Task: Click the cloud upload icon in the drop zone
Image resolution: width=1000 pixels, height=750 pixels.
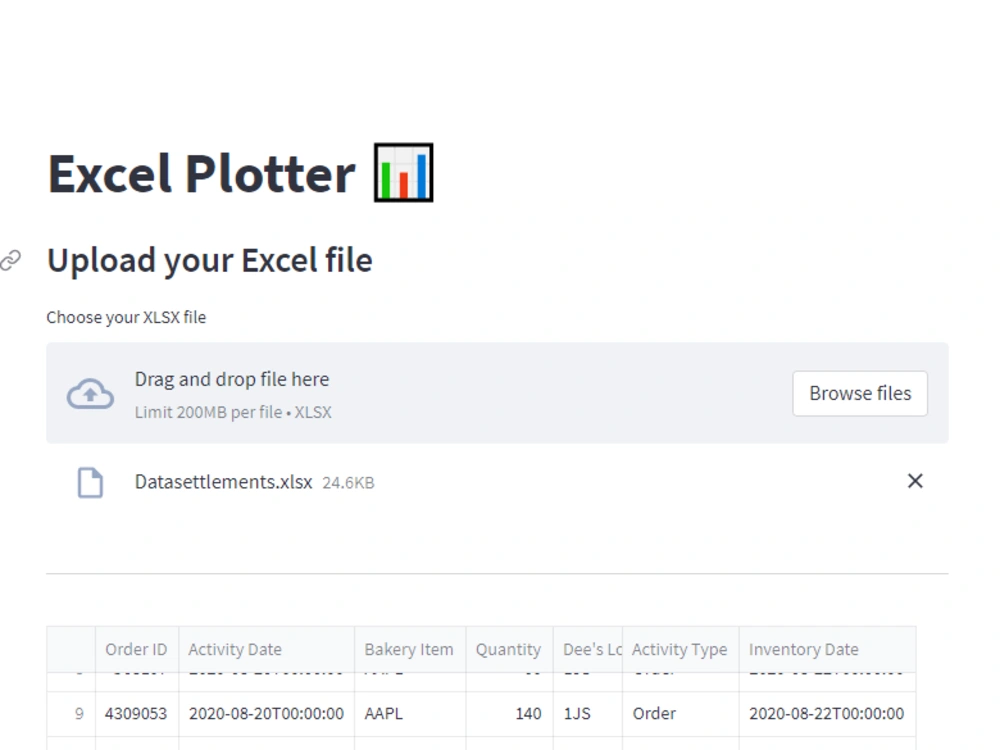Action: 89,393
